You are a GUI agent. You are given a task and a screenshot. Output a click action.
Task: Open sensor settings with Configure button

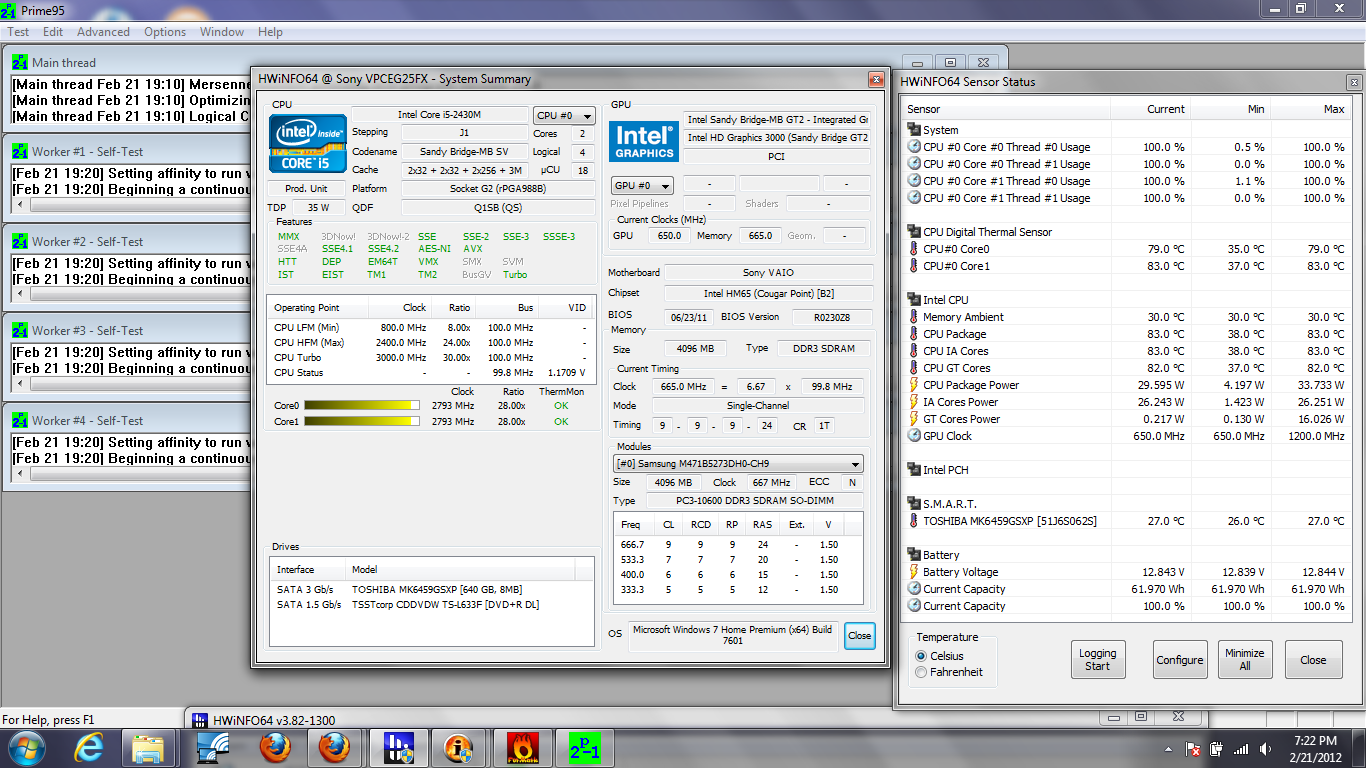[x=1180, y=660]
